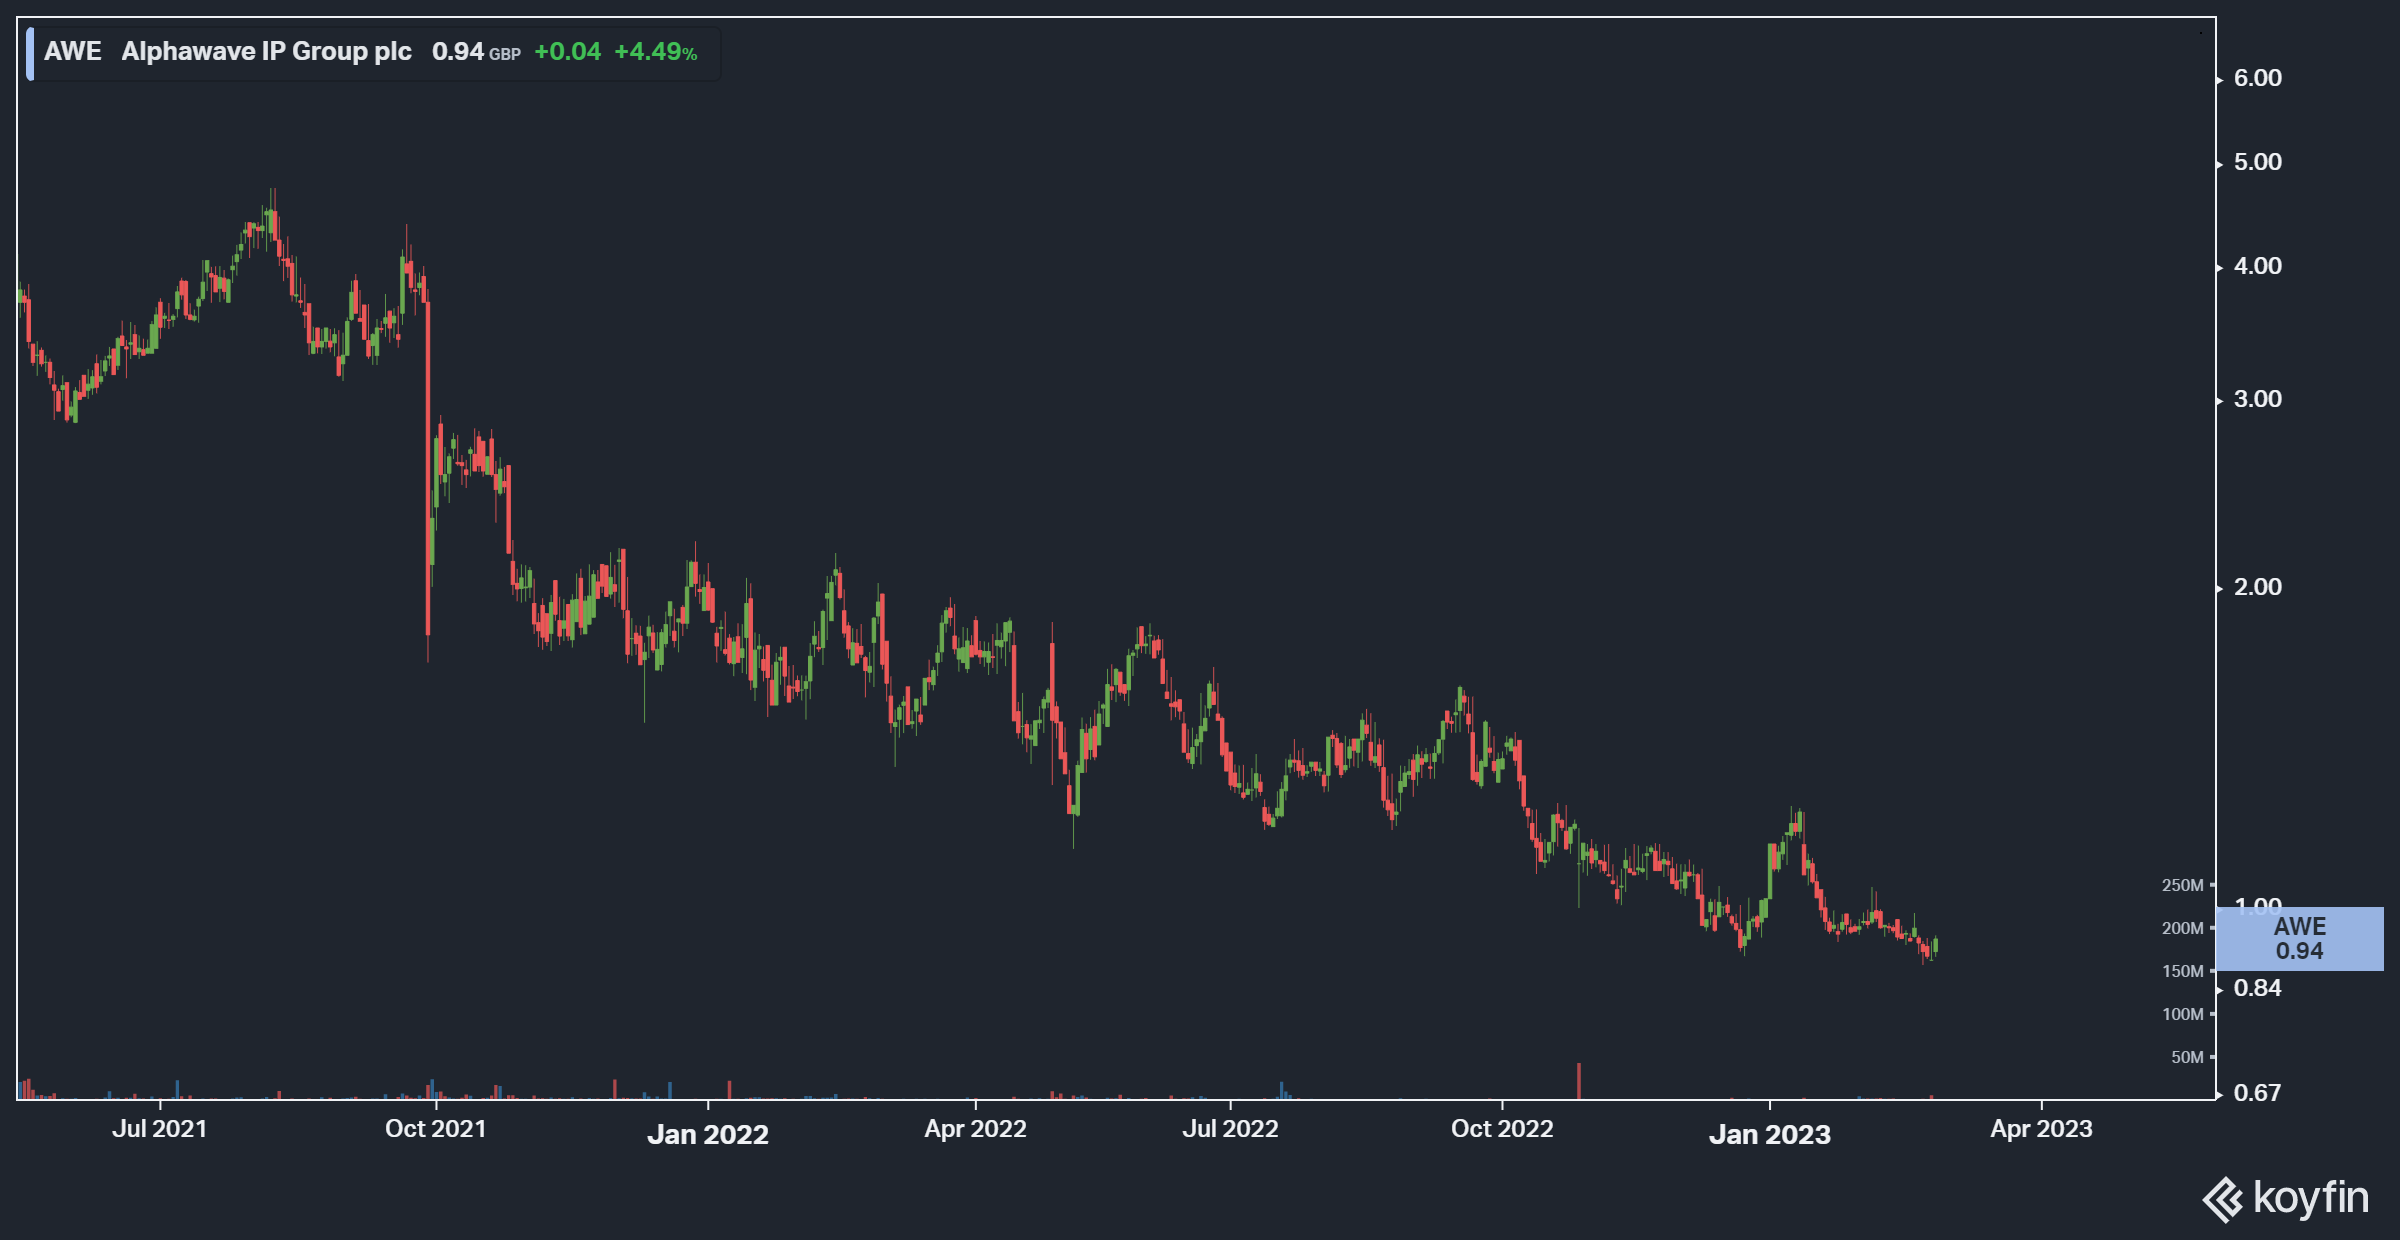Click the 0.67 price axis label
Image resolution: width=2400 pixels, height=1240 pixels.
[2257, 1093]
